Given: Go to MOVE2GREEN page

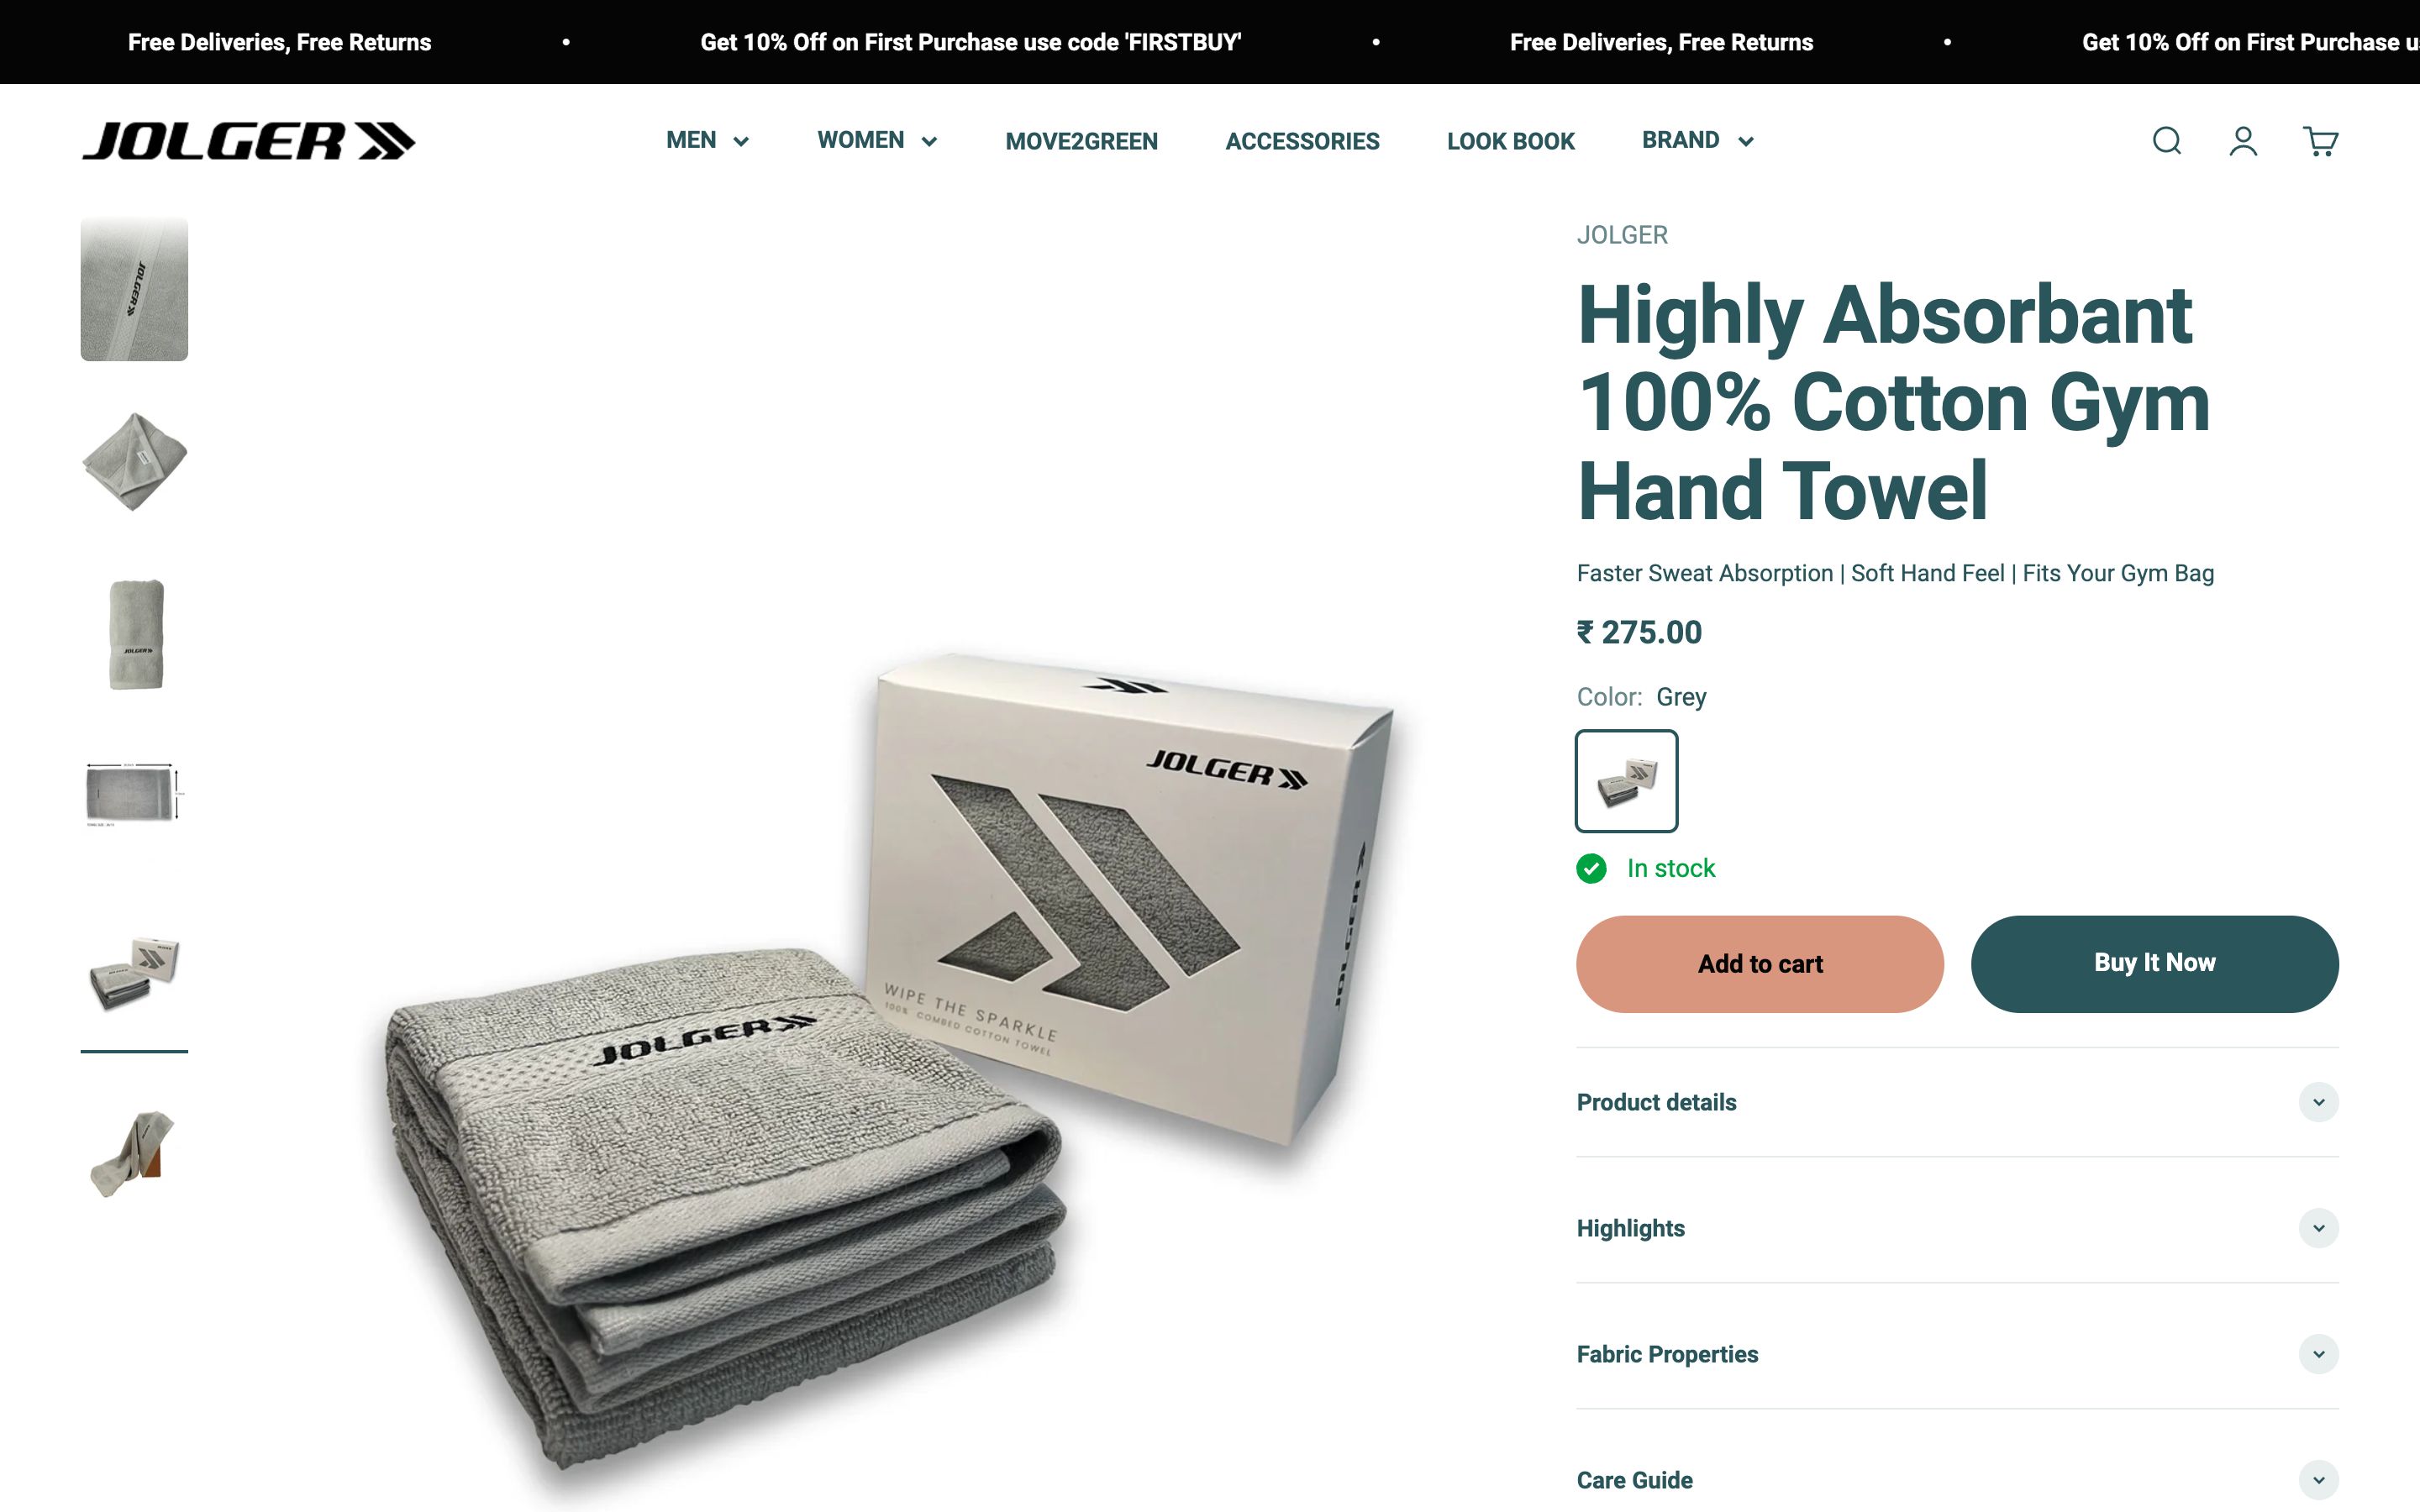Looking at the screenshot, I should (x=1081, y=141).
